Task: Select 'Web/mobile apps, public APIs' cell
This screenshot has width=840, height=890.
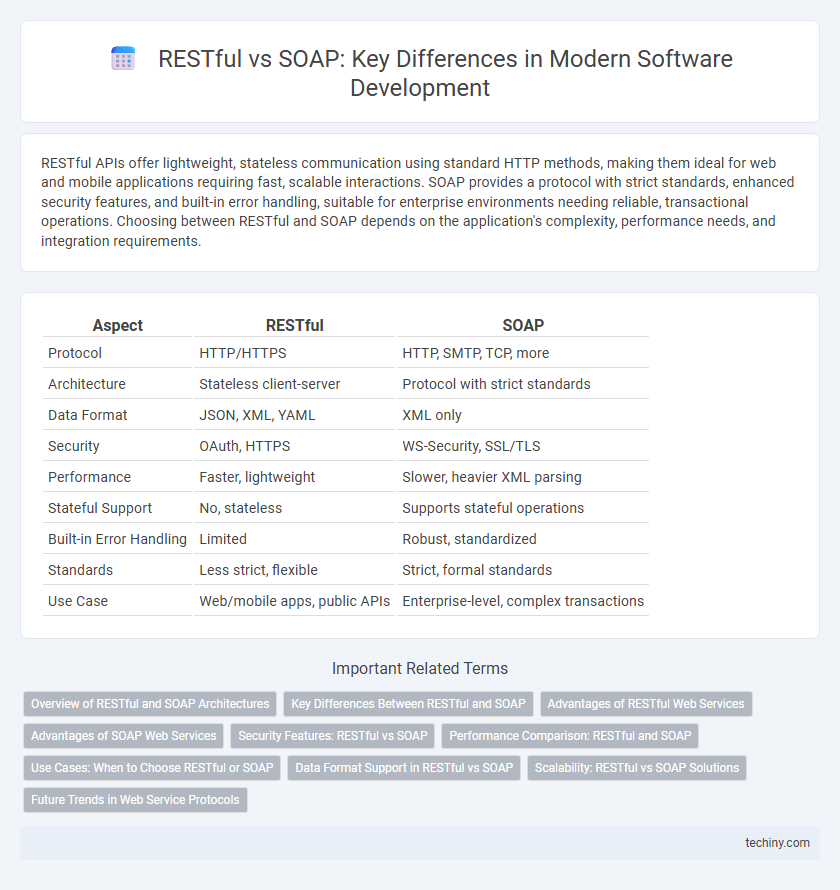Action: click(295, 601)
